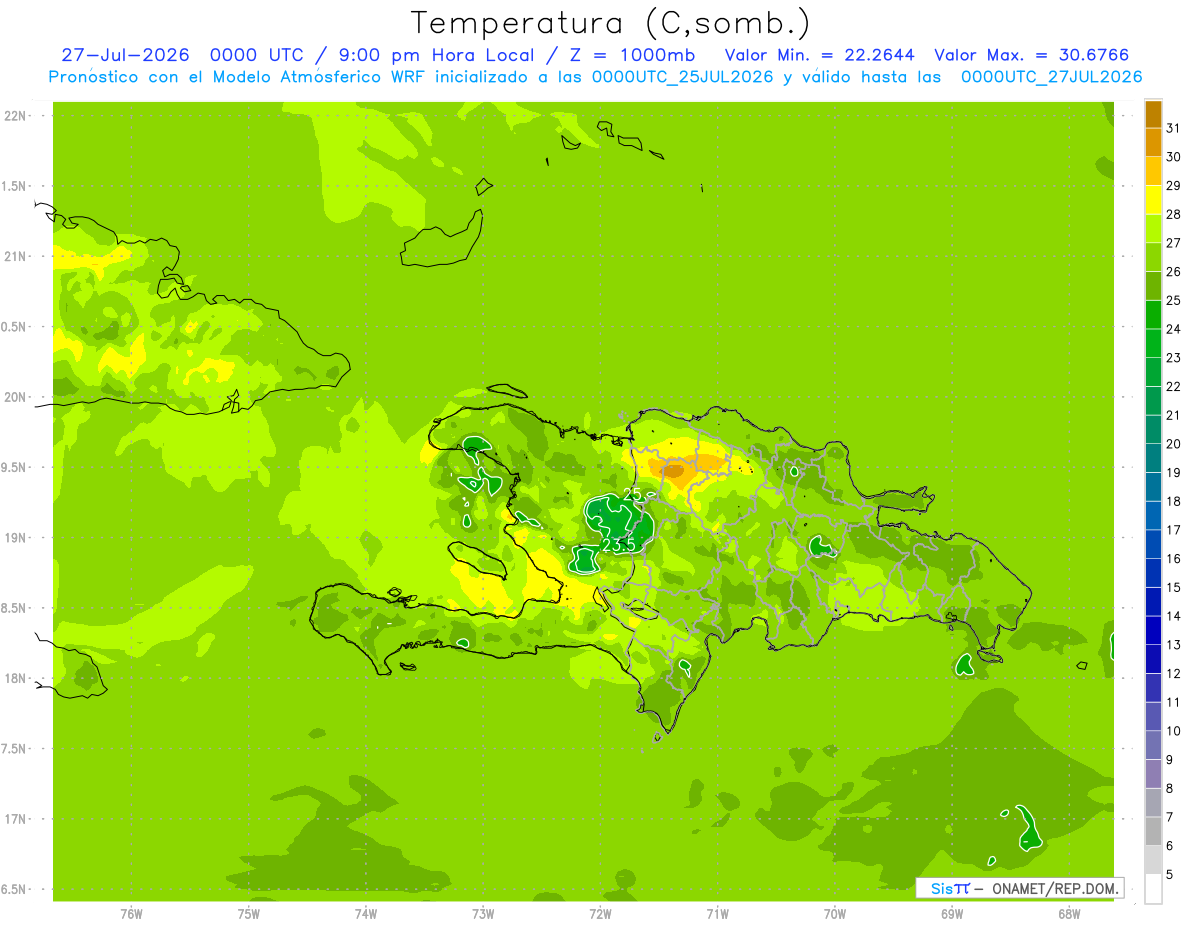Click the "13" color scale label
The image size is (1200, 927).
(x=1174, y=645)
